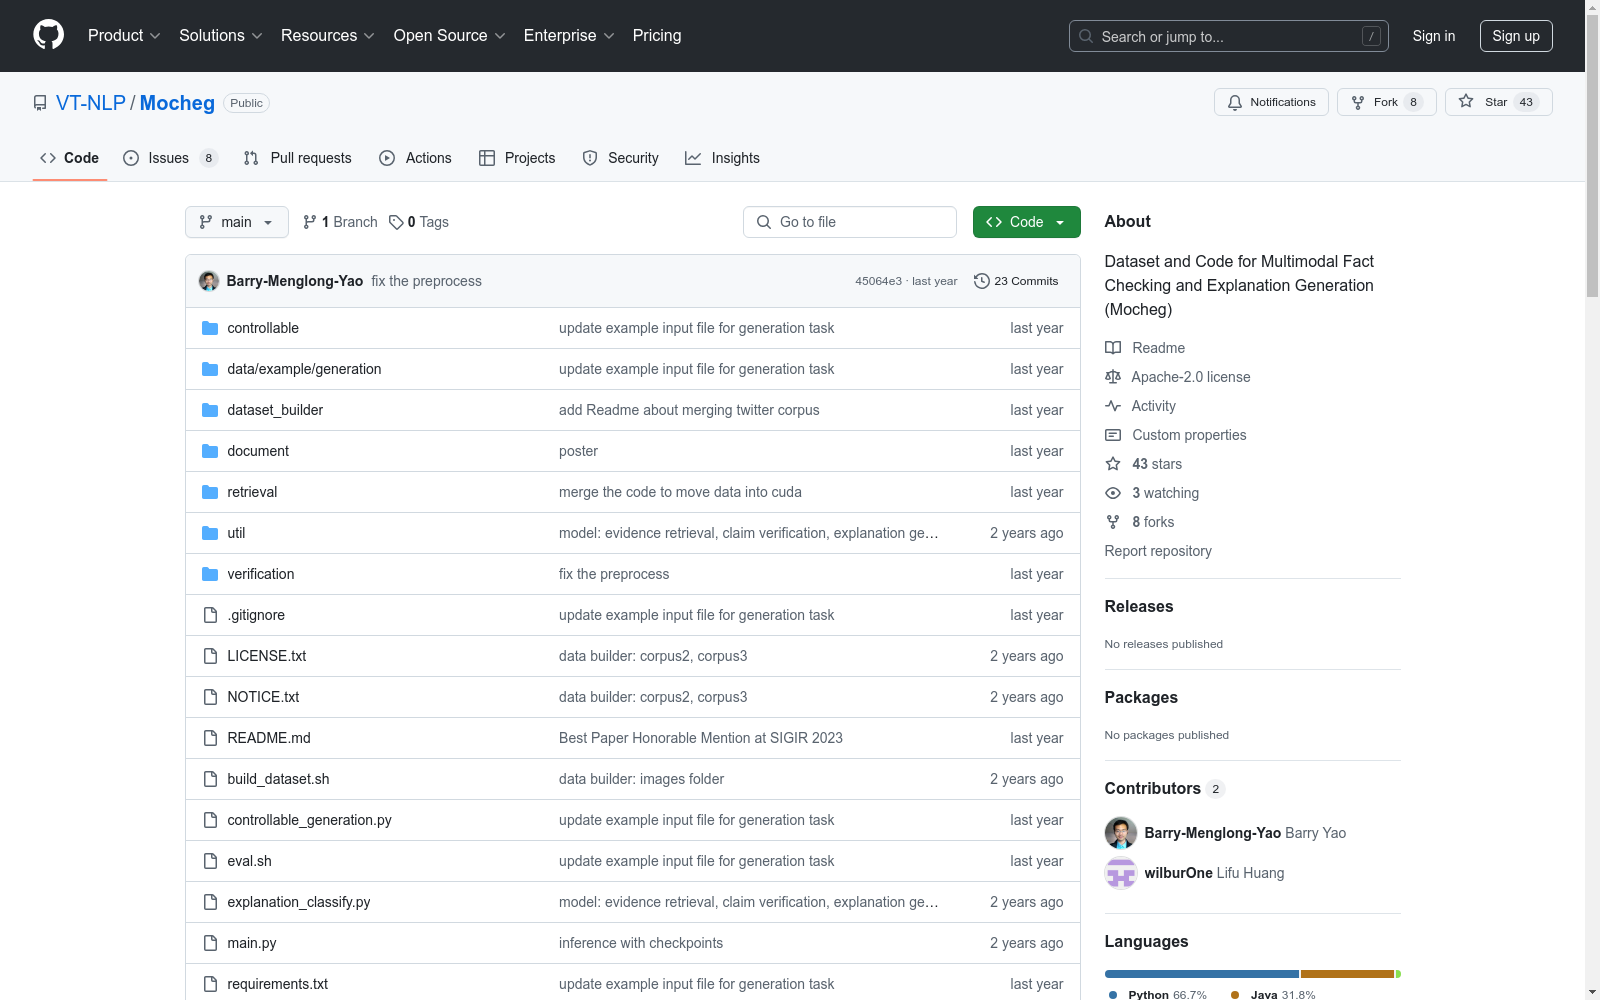Open the Releases section heading
This screenshot has width=1600, height=1000.
(1139, 606)
